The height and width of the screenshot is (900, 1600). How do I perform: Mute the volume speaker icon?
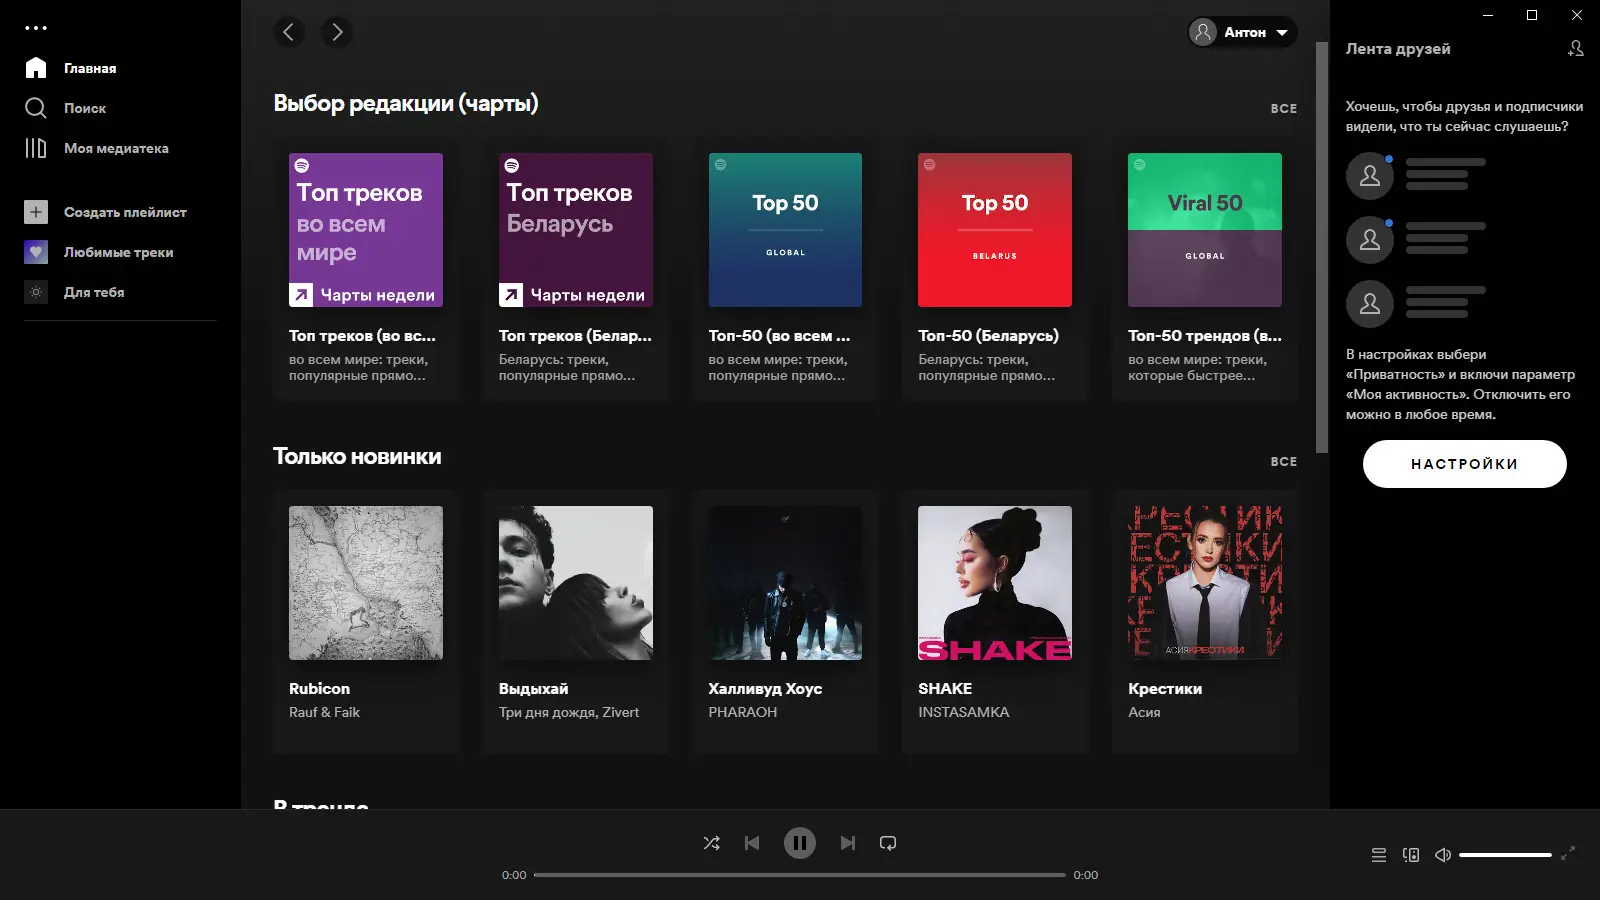[1442, 855]
